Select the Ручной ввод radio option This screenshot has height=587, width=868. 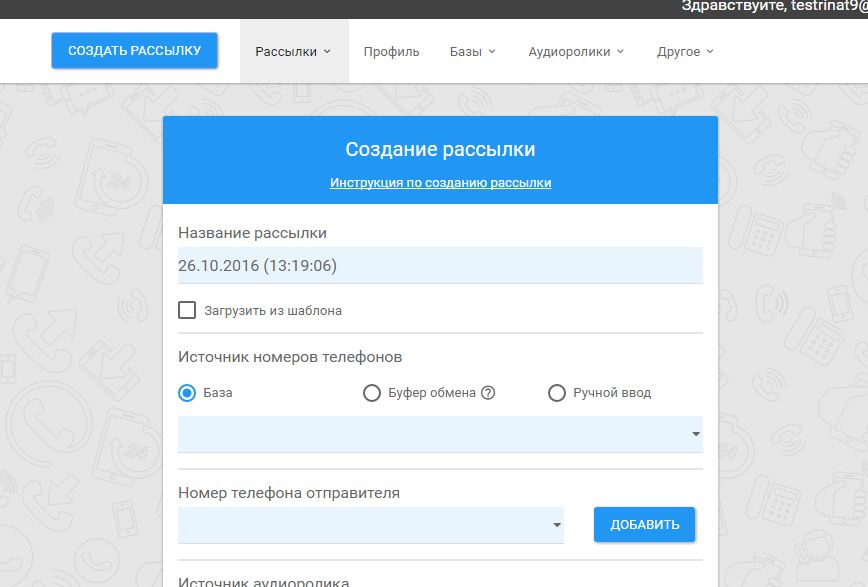557,393
